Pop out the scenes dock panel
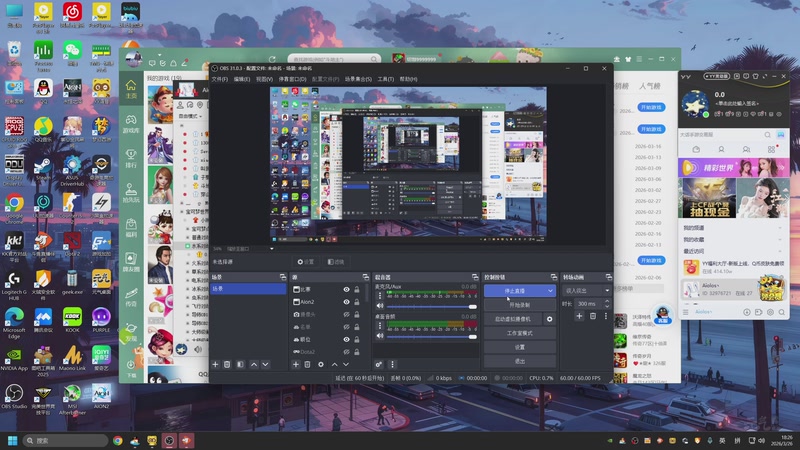This screenshot has width=800, height=450. point(283,277)
